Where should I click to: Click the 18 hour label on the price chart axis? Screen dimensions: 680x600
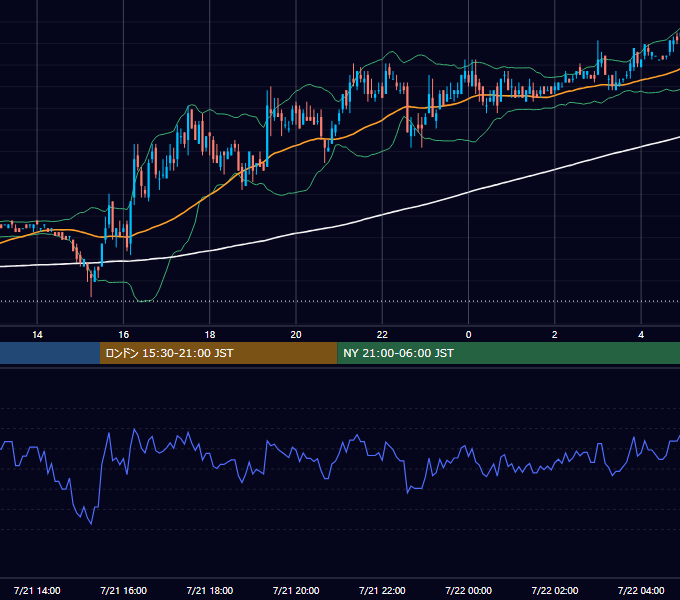210,335
